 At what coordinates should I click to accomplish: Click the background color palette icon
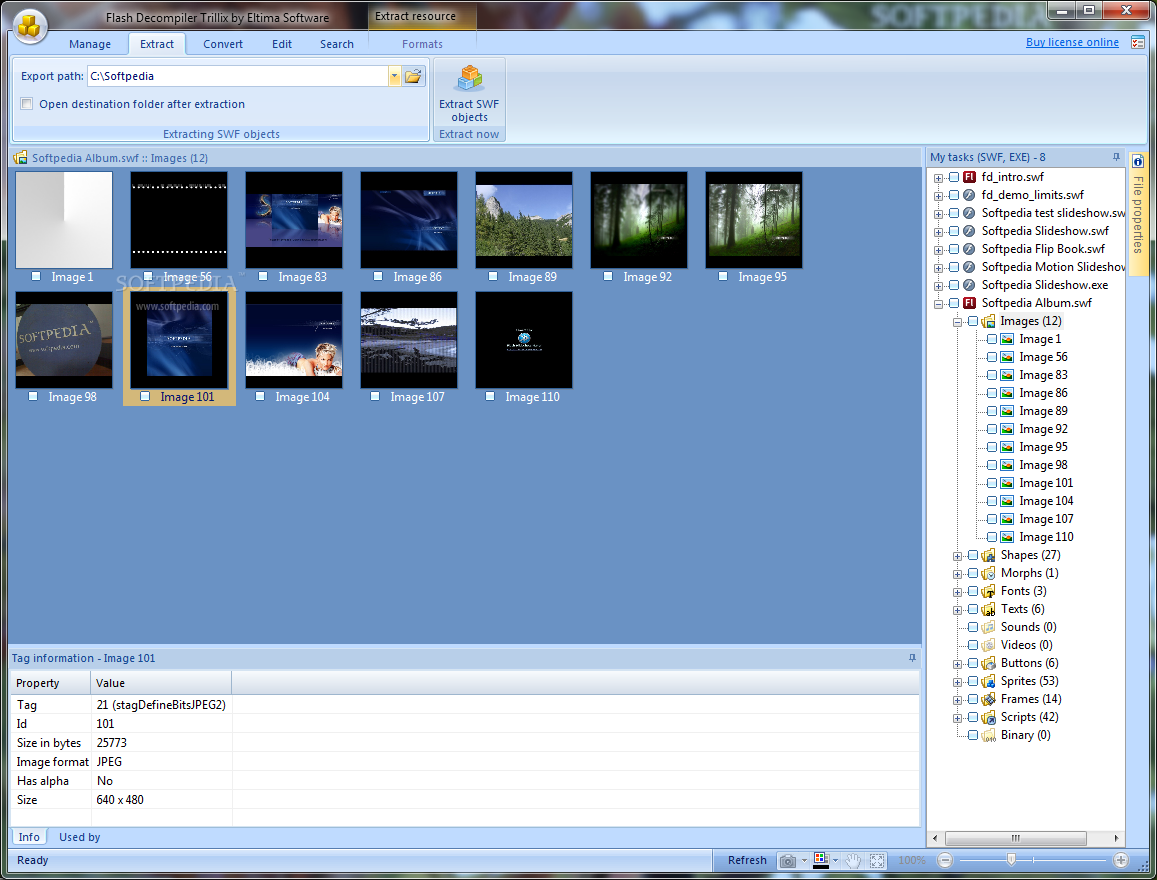point(820,860)
